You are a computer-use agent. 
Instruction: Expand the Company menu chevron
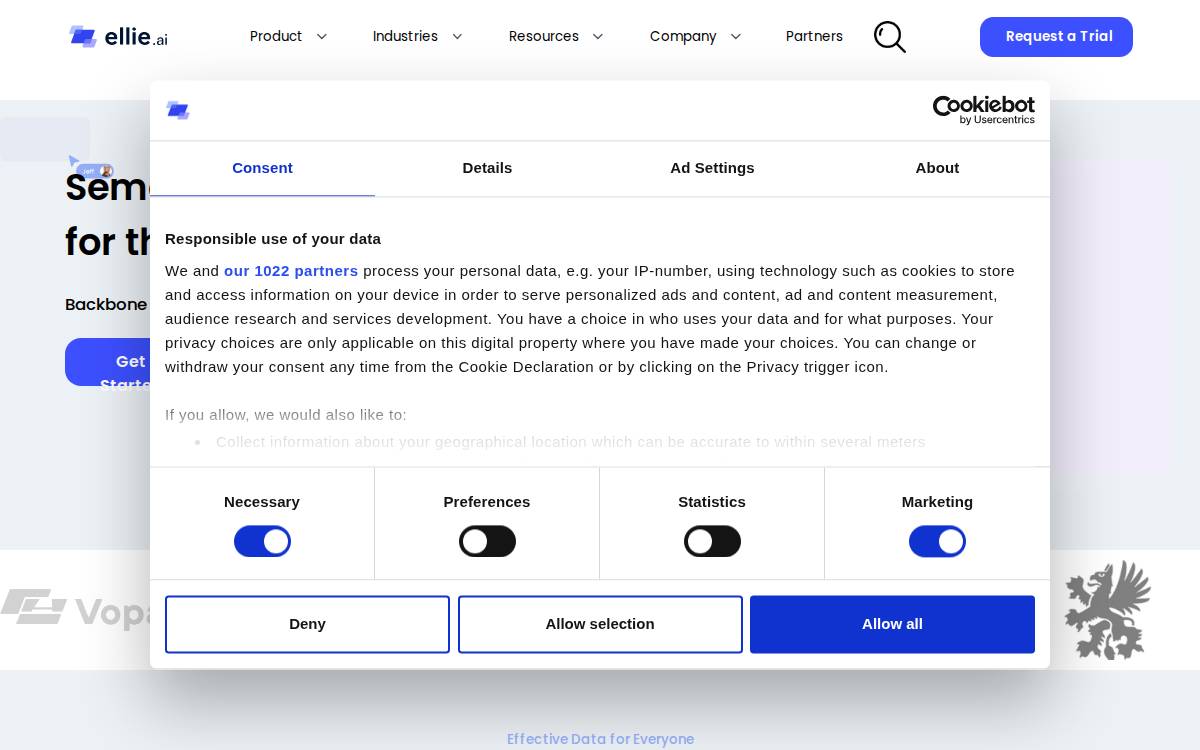[736, 37]
